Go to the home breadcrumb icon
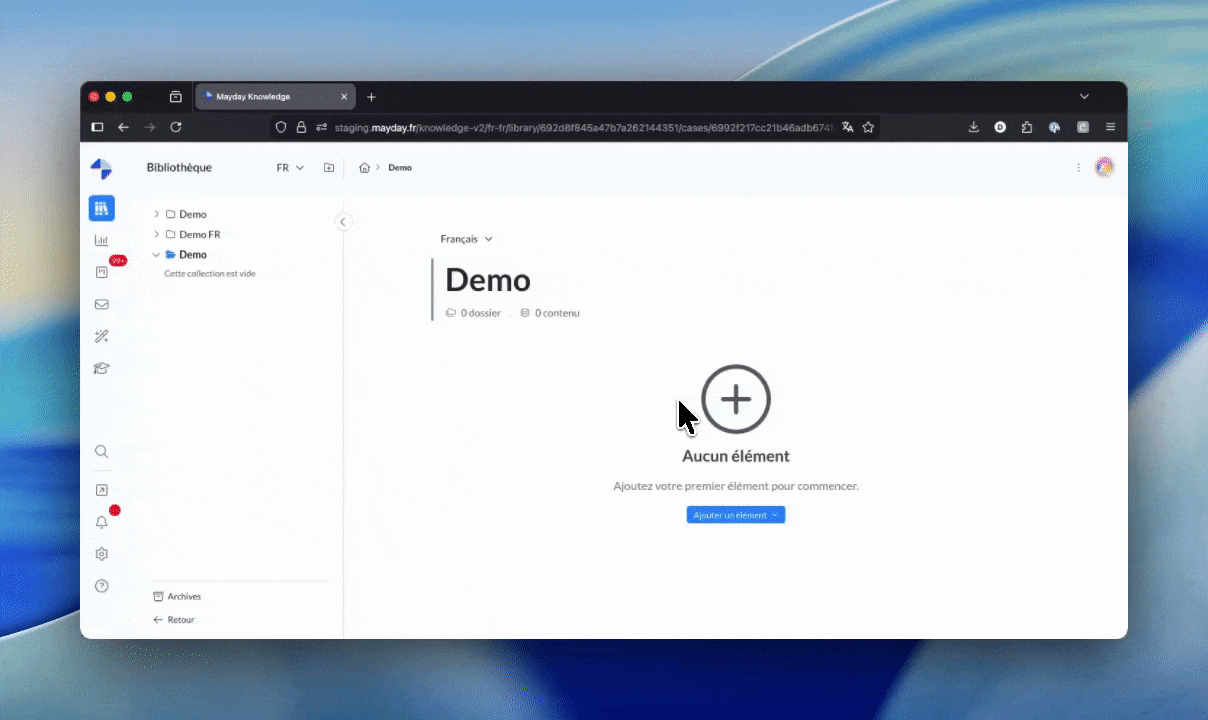Image resolution: width=1208 pixels, height=720 pixels. pos(364,168)
